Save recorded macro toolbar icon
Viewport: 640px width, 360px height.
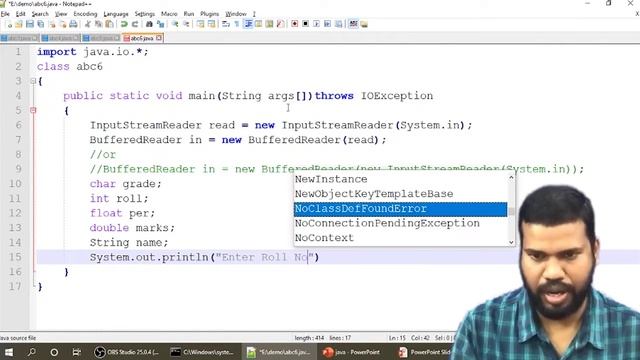tap(338, 24)
